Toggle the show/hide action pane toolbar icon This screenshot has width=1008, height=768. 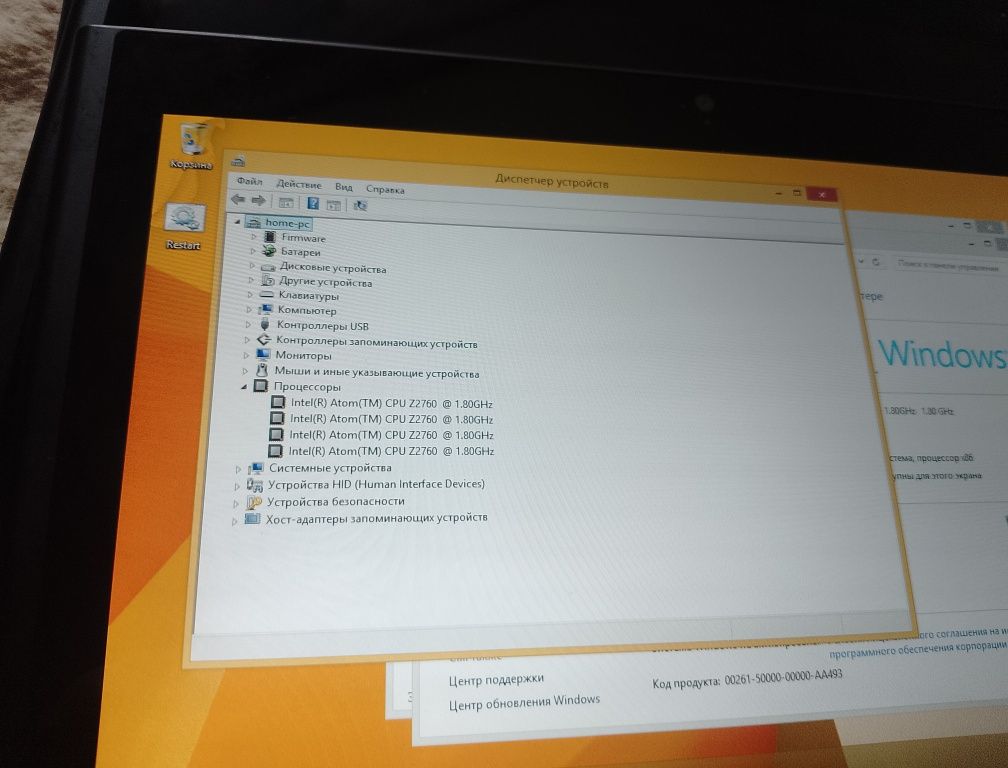tap(334, 205)
